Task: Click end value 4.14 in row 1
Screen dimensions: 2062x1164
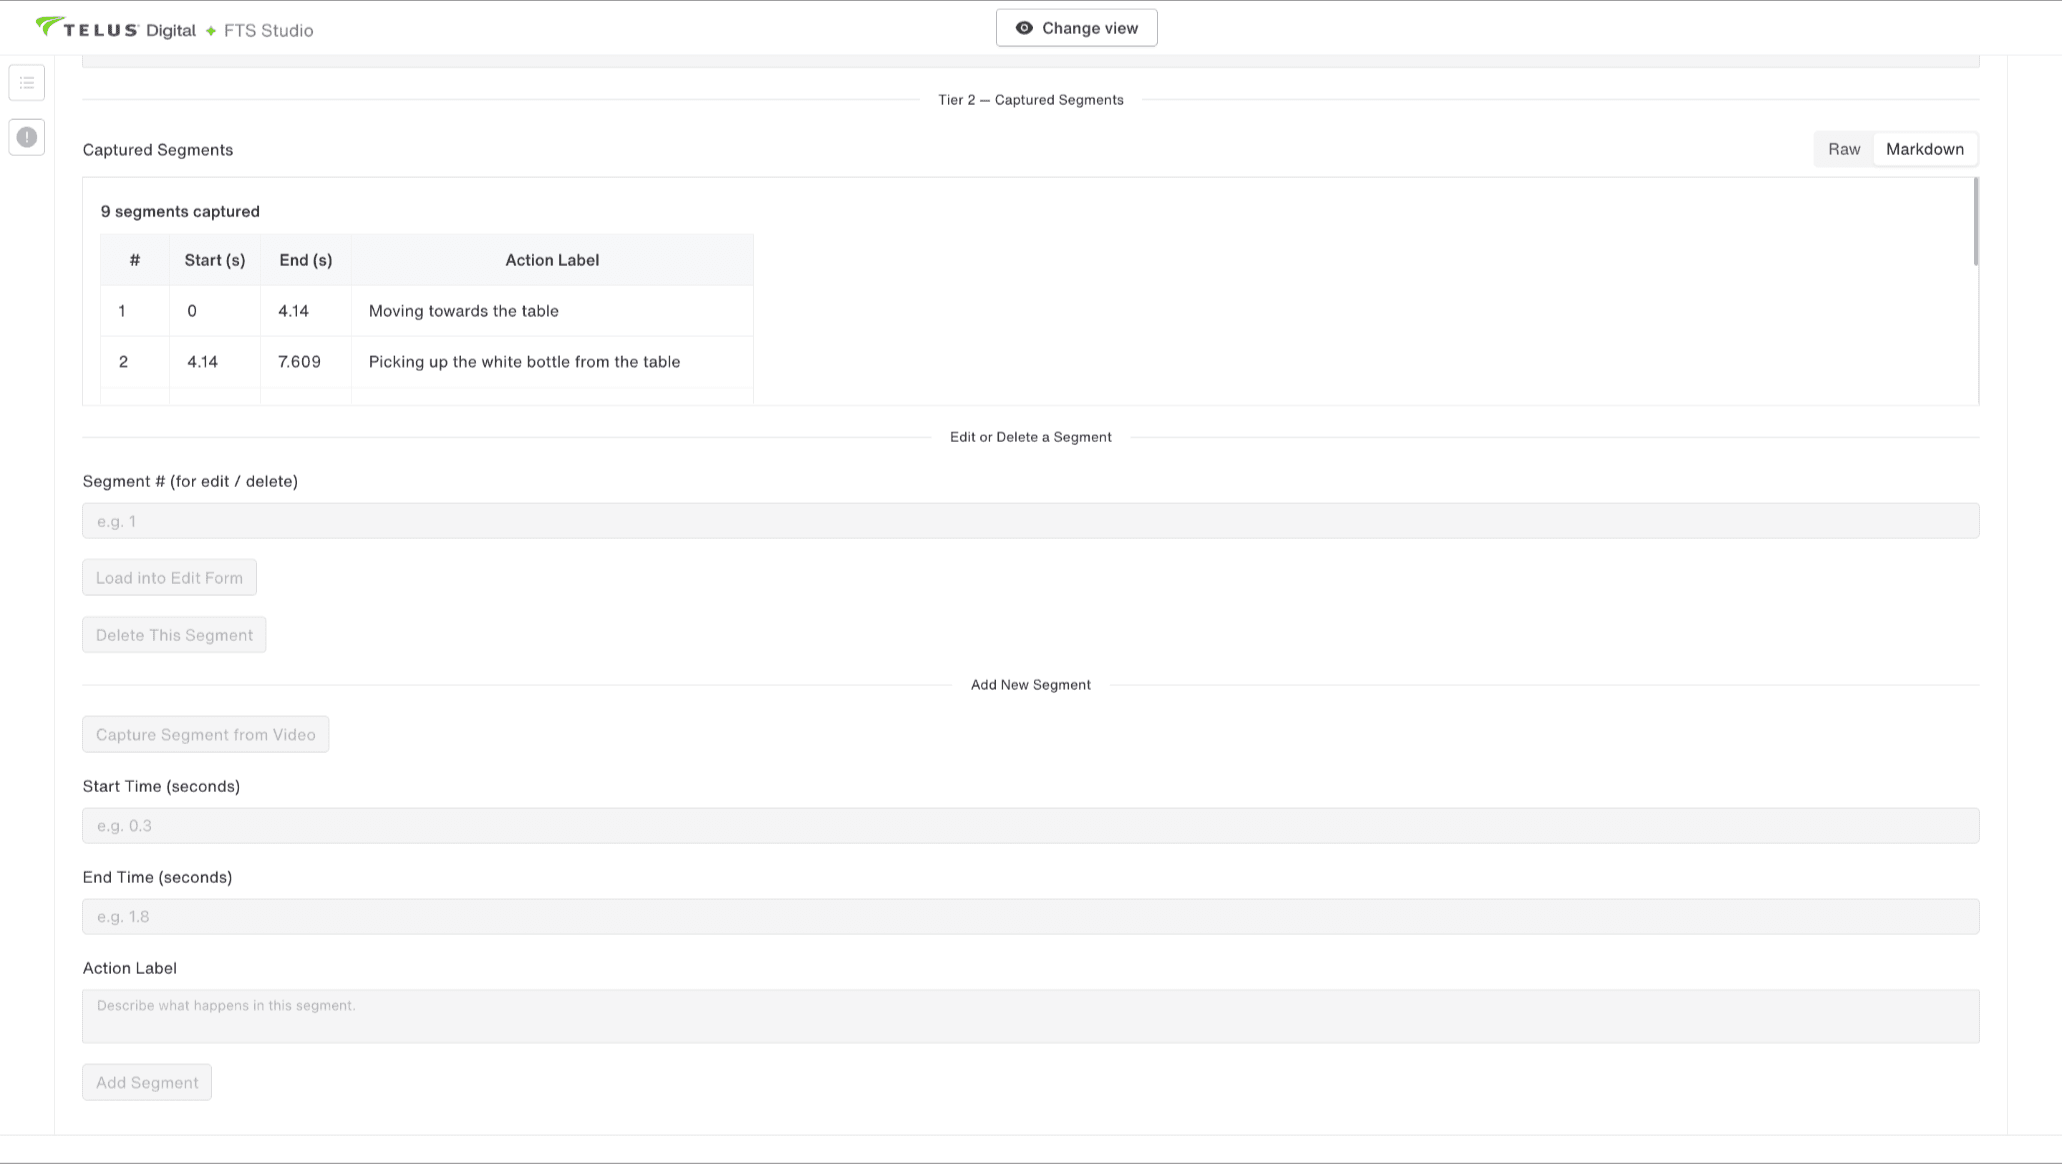Action: tap(293, 311)
